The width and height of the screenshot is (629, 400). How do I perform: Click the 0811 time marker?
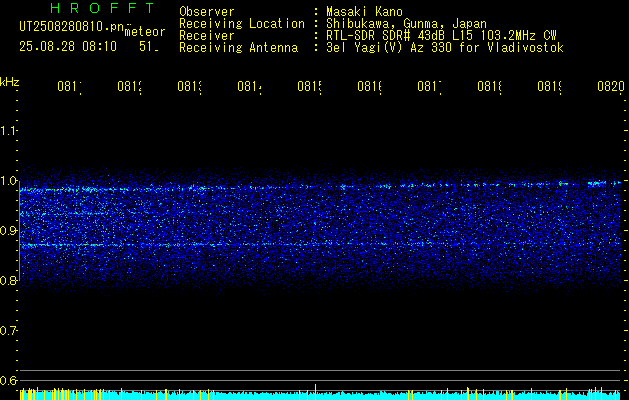(70, 86)
